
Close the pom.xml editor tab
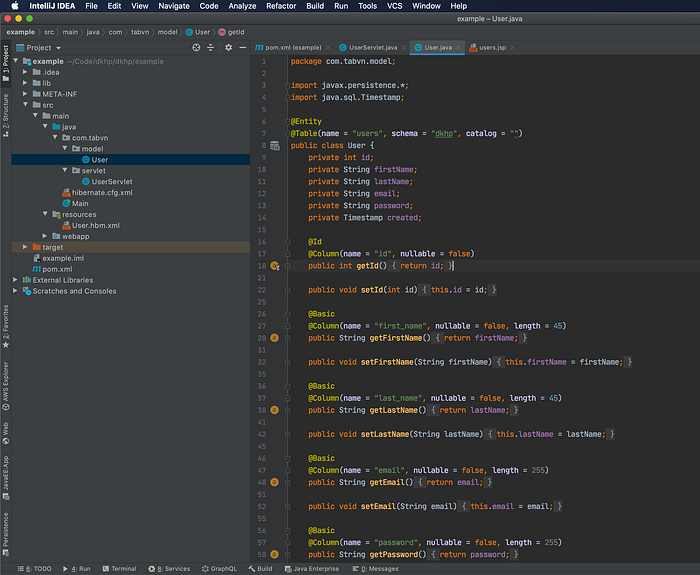click(x=330, y=47)
